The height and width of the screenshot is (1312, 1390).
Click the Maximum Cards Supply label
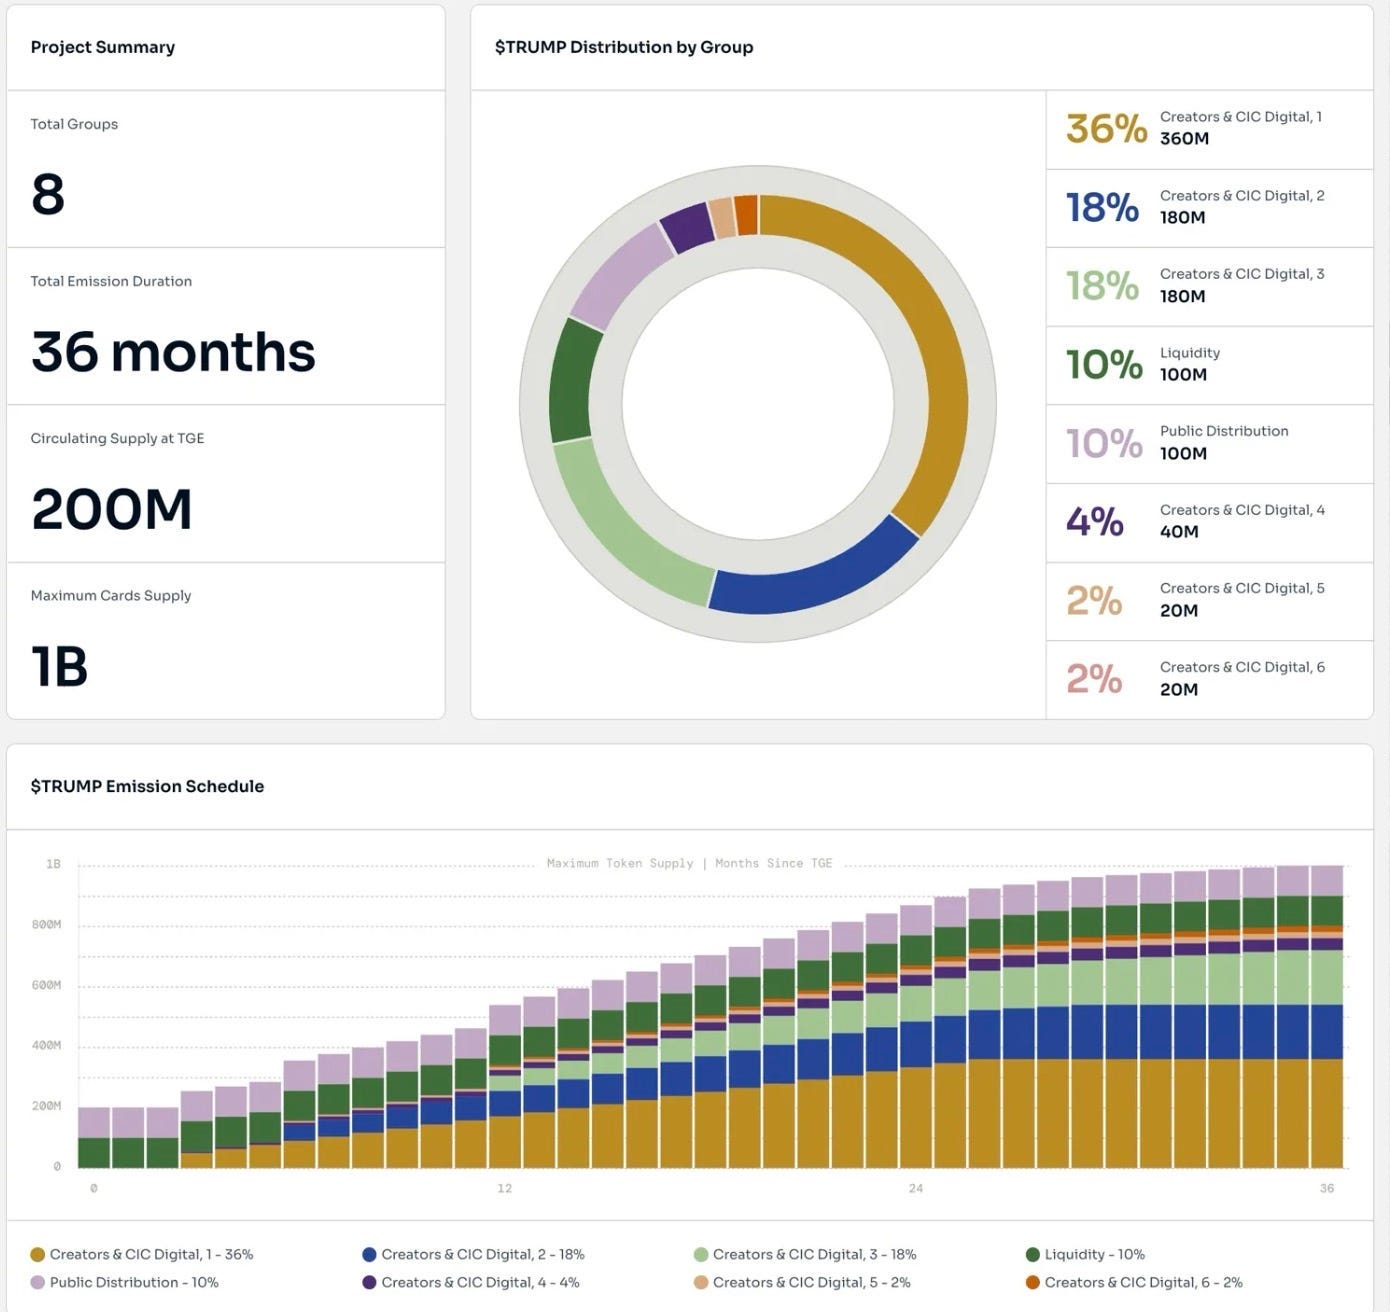111,595
